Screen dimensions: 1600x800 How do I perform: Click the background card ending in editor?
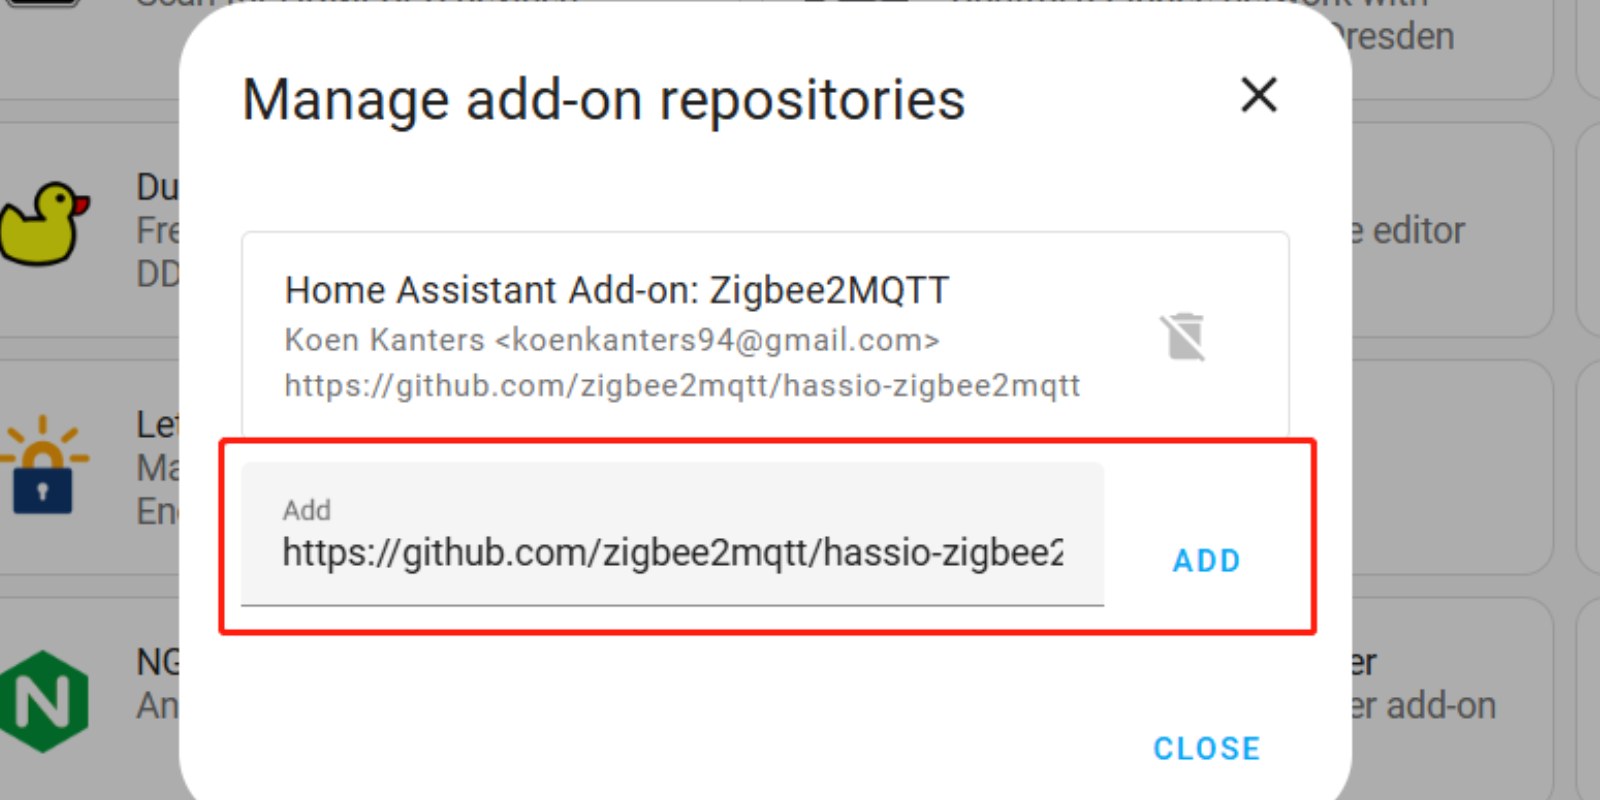[x=1451, y=230]
